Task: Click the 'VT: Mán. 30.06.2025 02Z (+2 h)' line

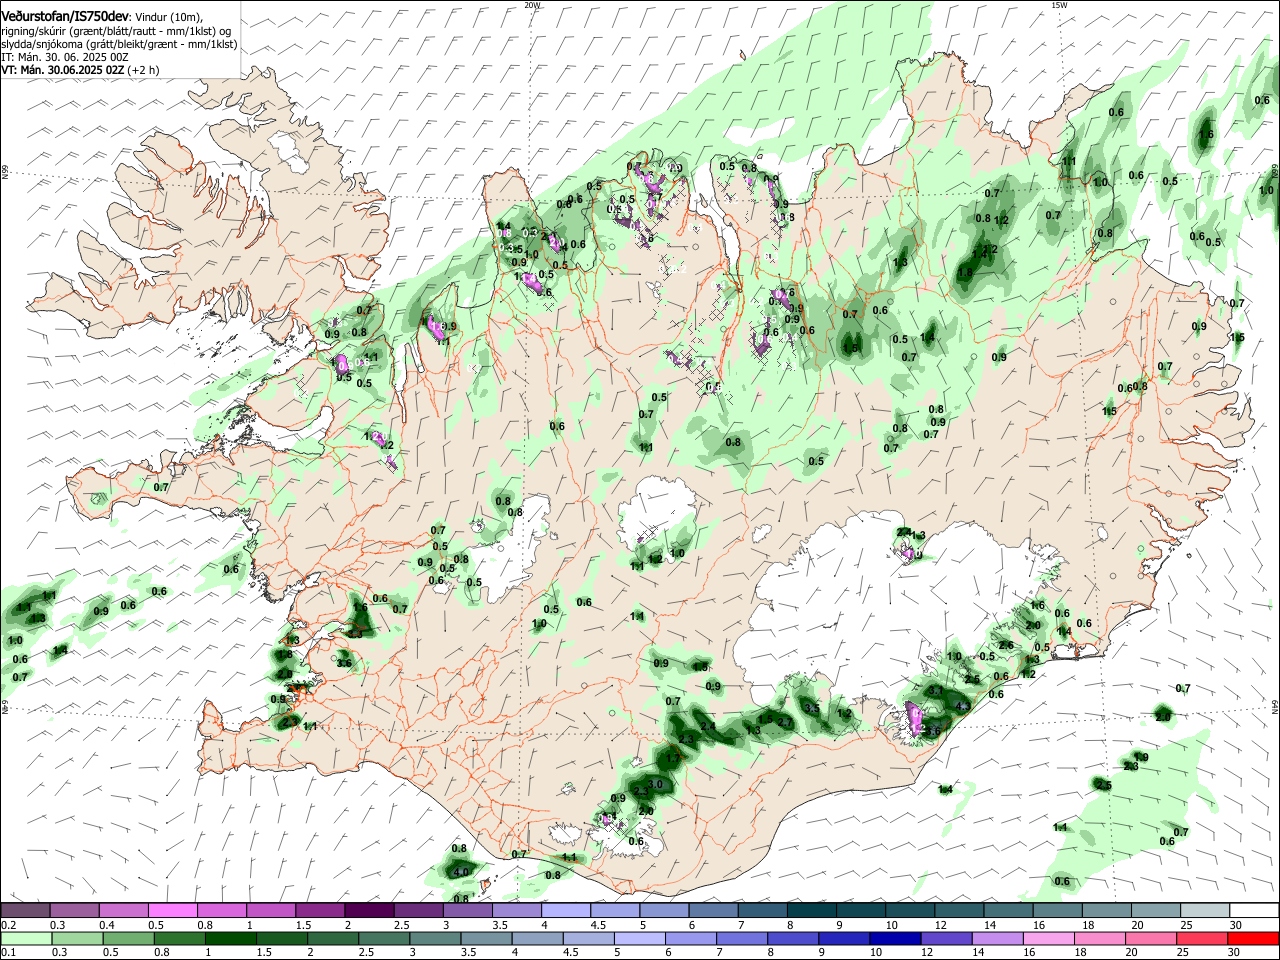Action: point(80,71)
